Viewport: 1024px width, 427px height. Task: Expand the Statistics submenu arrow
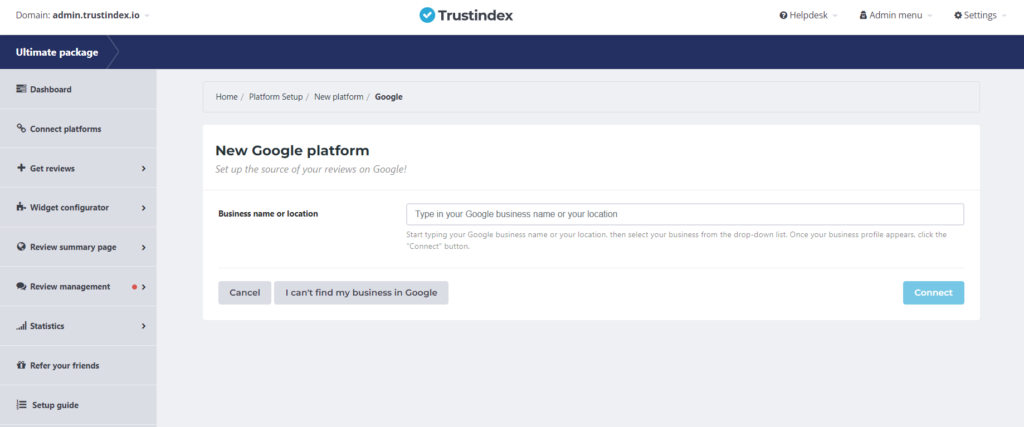144,326
